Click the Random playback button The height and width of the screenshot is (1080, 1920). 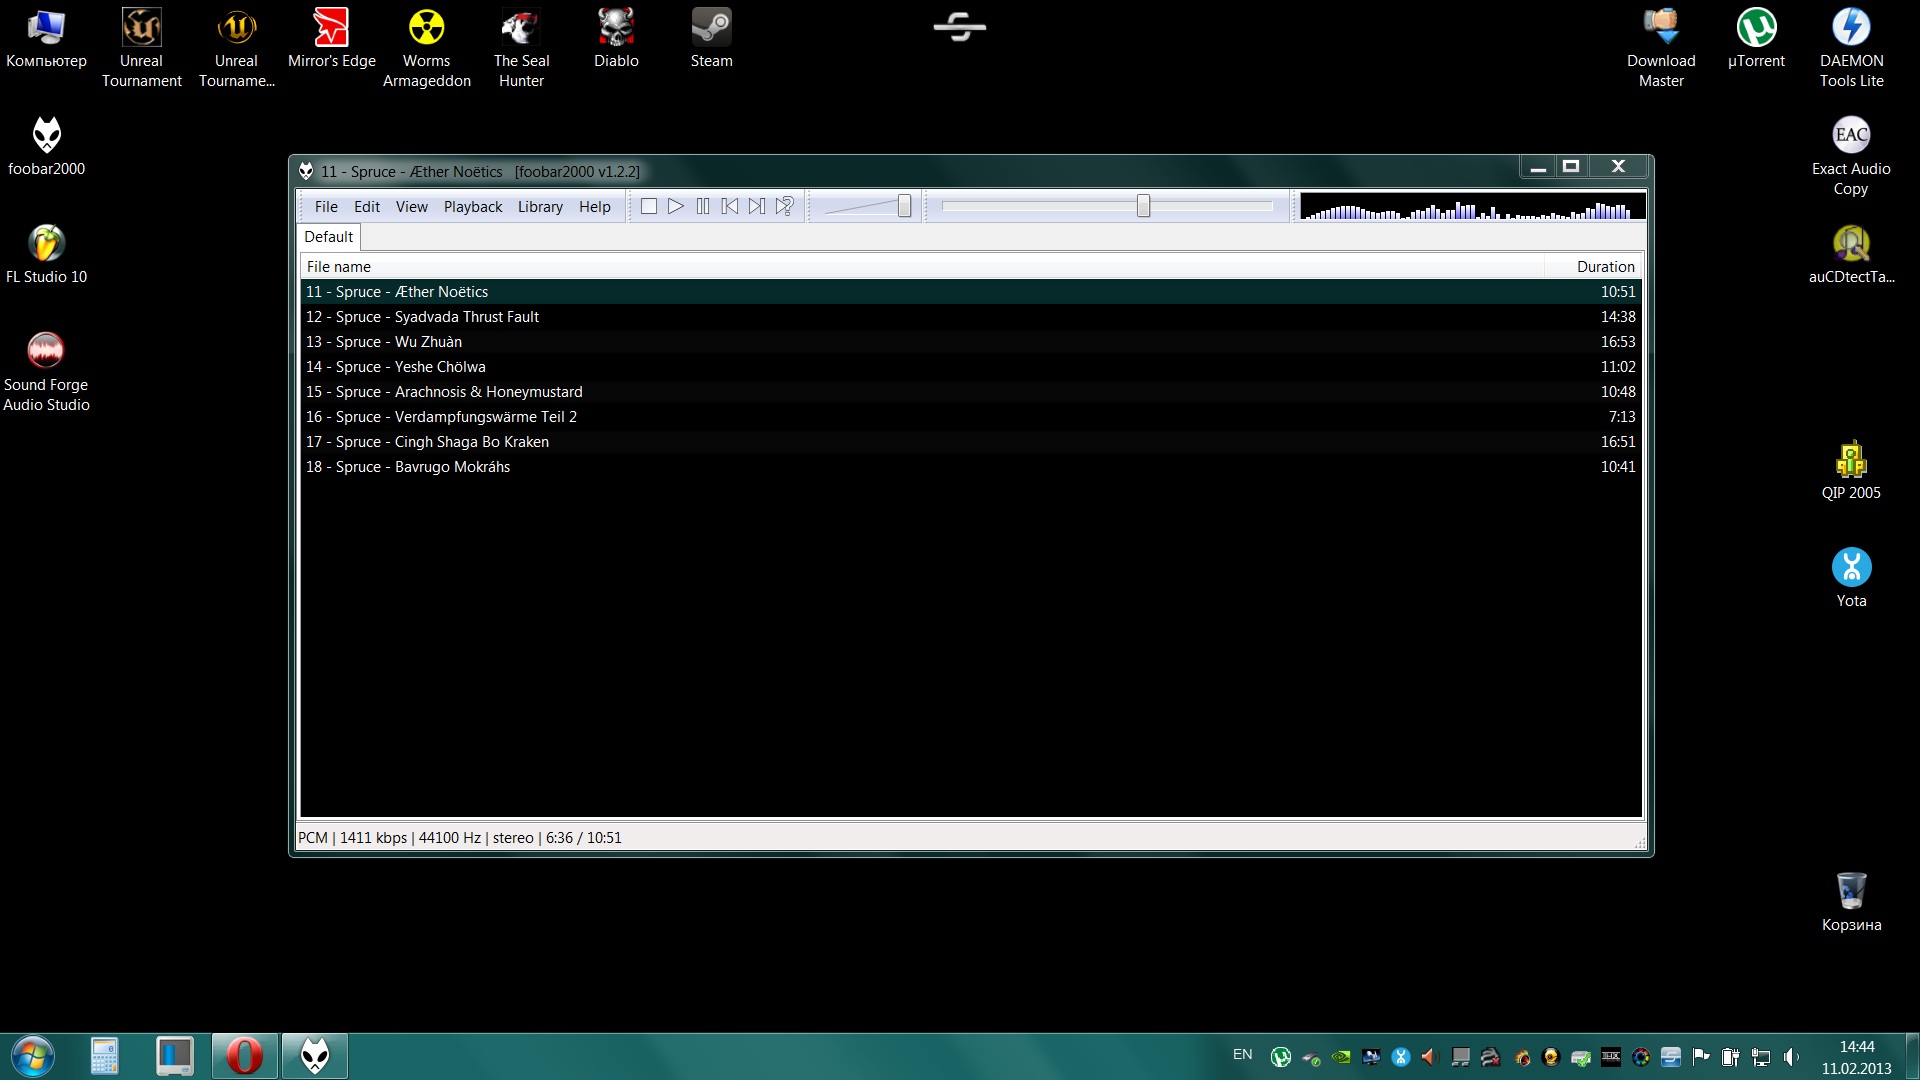pos(785,206)
